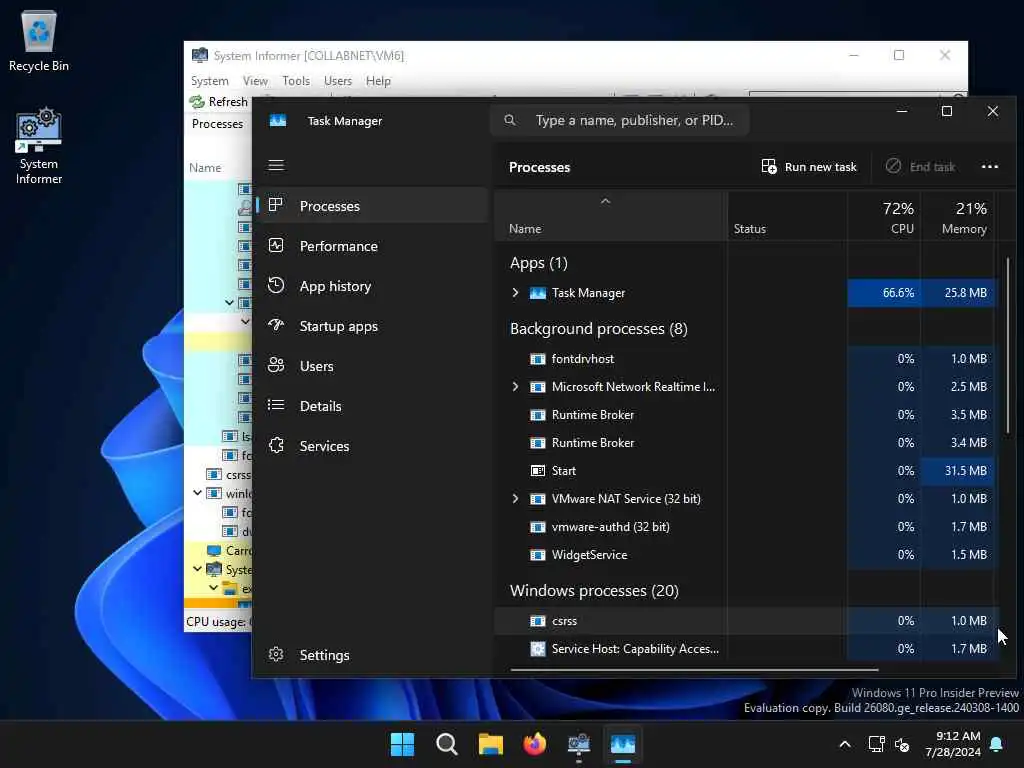The width and height of the screenshot is (1024, 768).
Task: Open taskbar Search
Action: tap(447, 744)
